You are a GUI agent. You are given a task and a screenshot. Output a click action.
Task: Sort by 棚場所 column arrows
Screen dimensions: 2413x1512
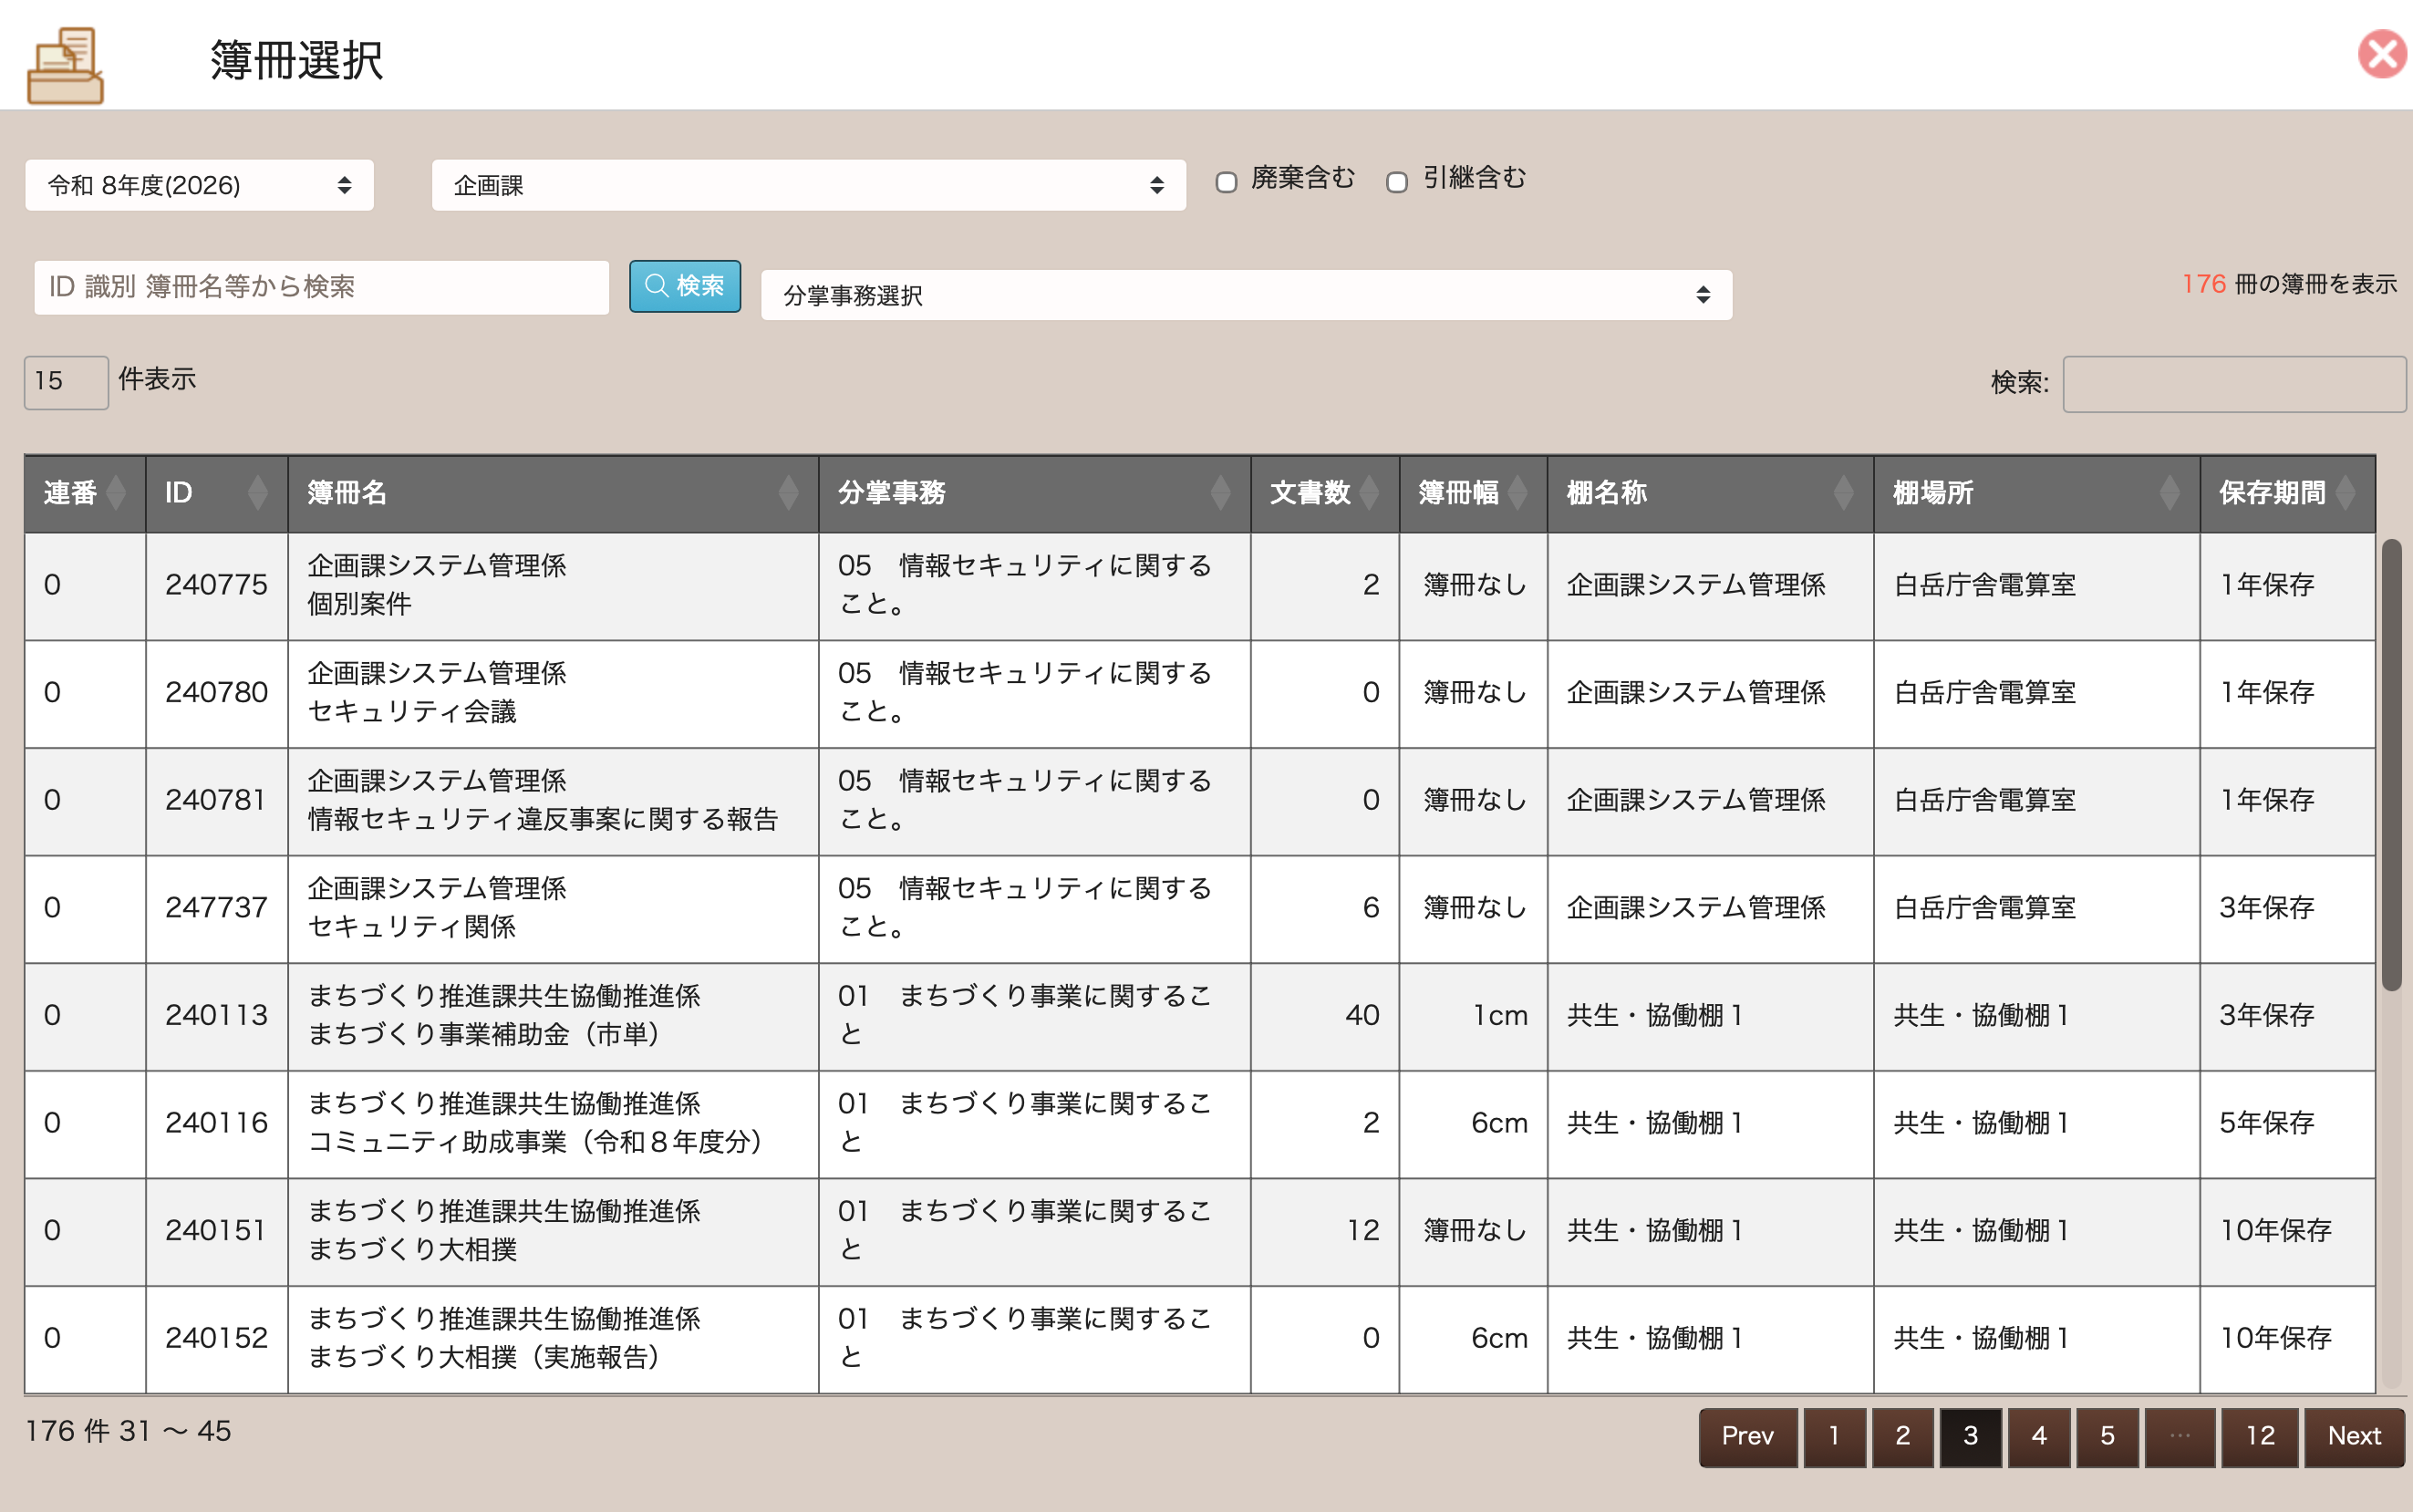[x=2169, y=493]
